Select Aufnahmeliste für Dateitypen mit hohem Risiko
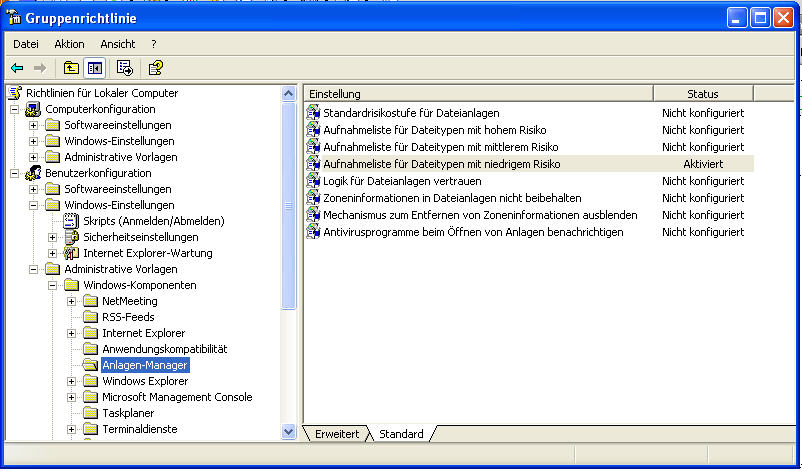The image size is (802, 471). click(435, 130)
